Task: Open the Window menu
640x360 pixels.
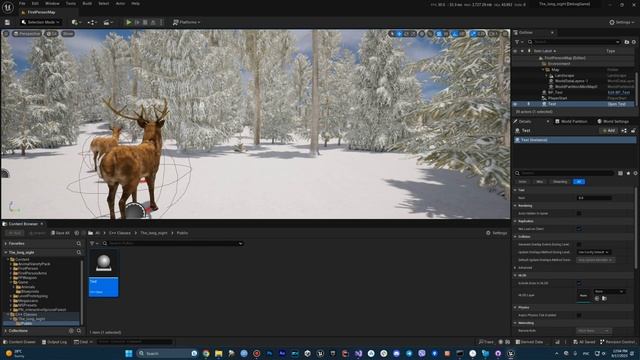Action: (52, 3)
